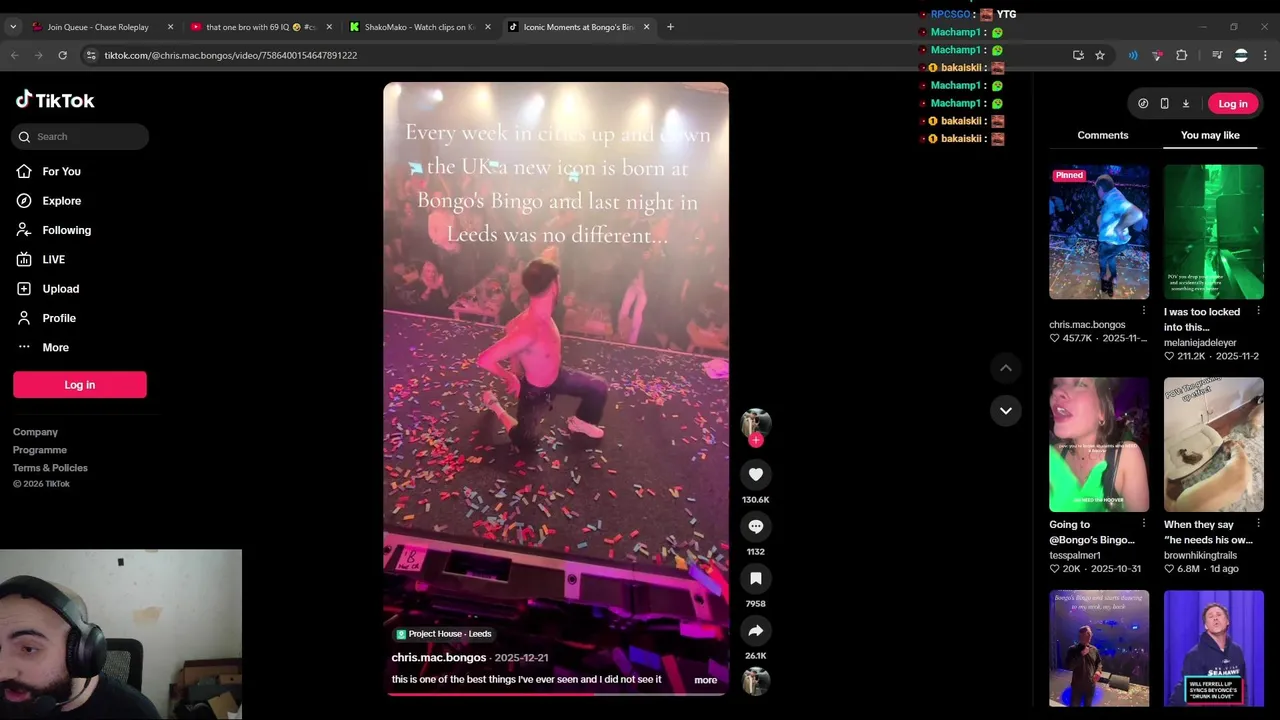Open the Terms & Policies link
The image size is (1280, 720).
tap(50, 468)
